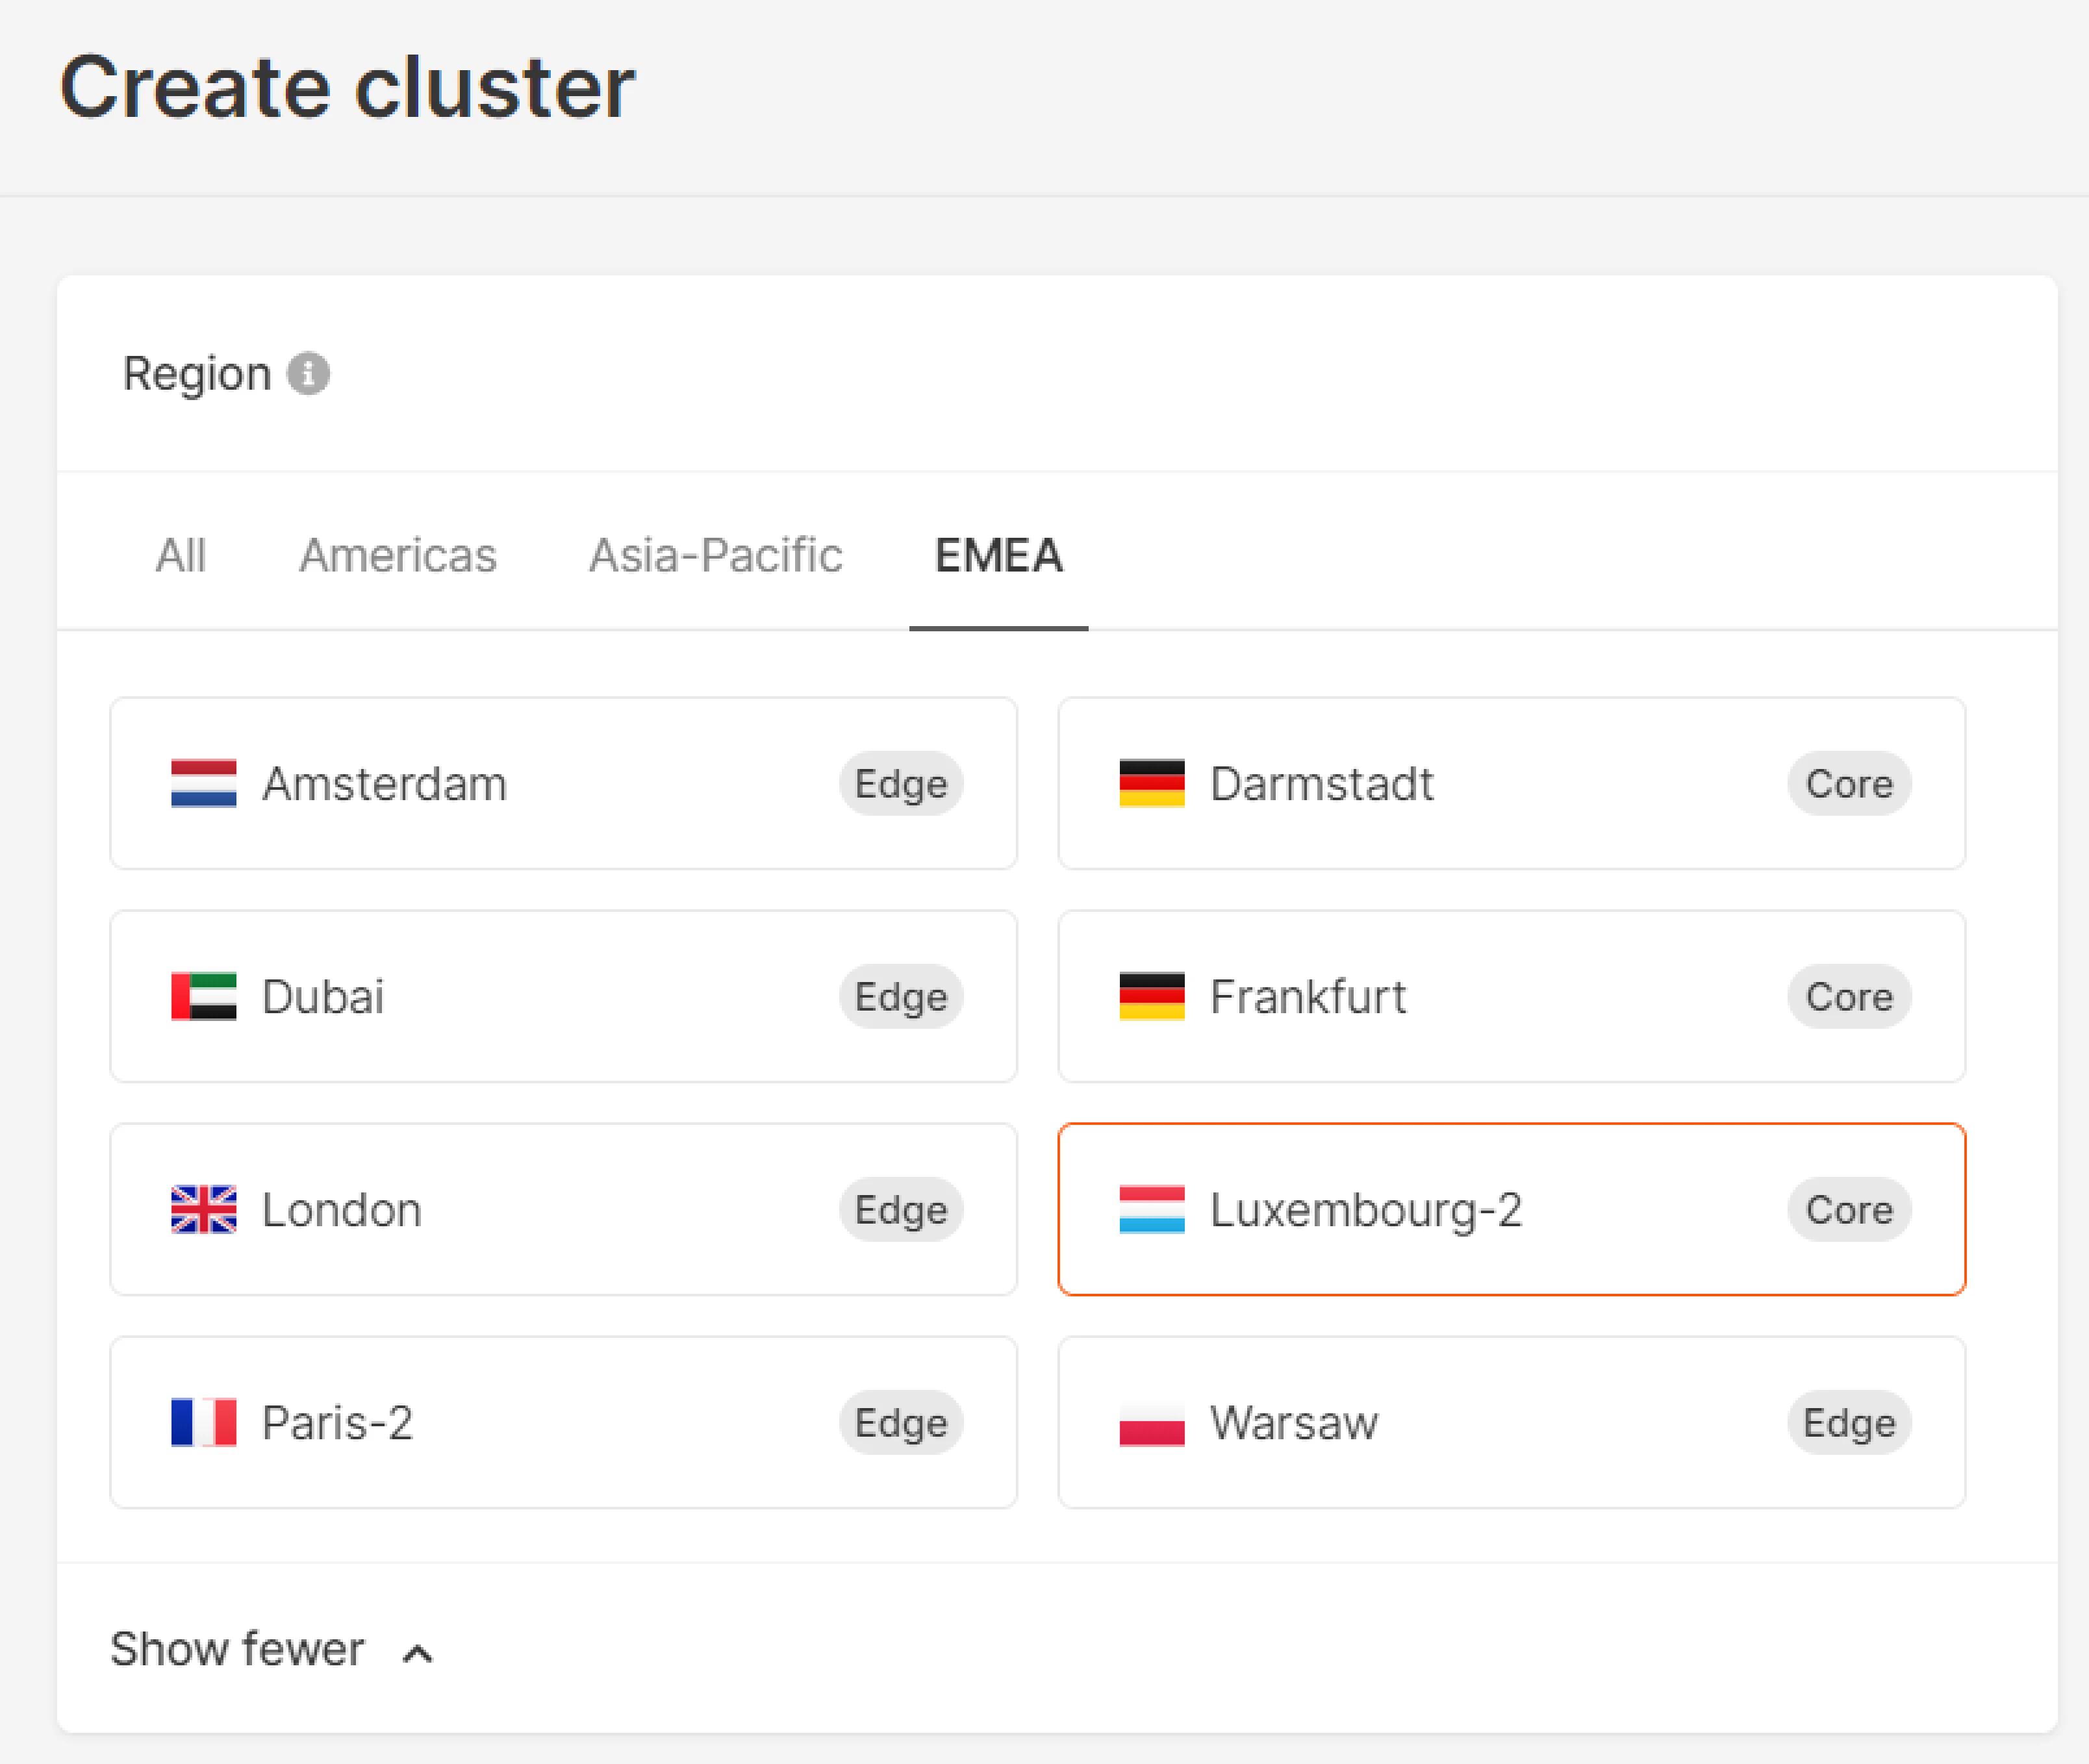Click the Edge badge on Paris-2
Viewport: 2089px width, 1764px height.
click(900, 1422)
